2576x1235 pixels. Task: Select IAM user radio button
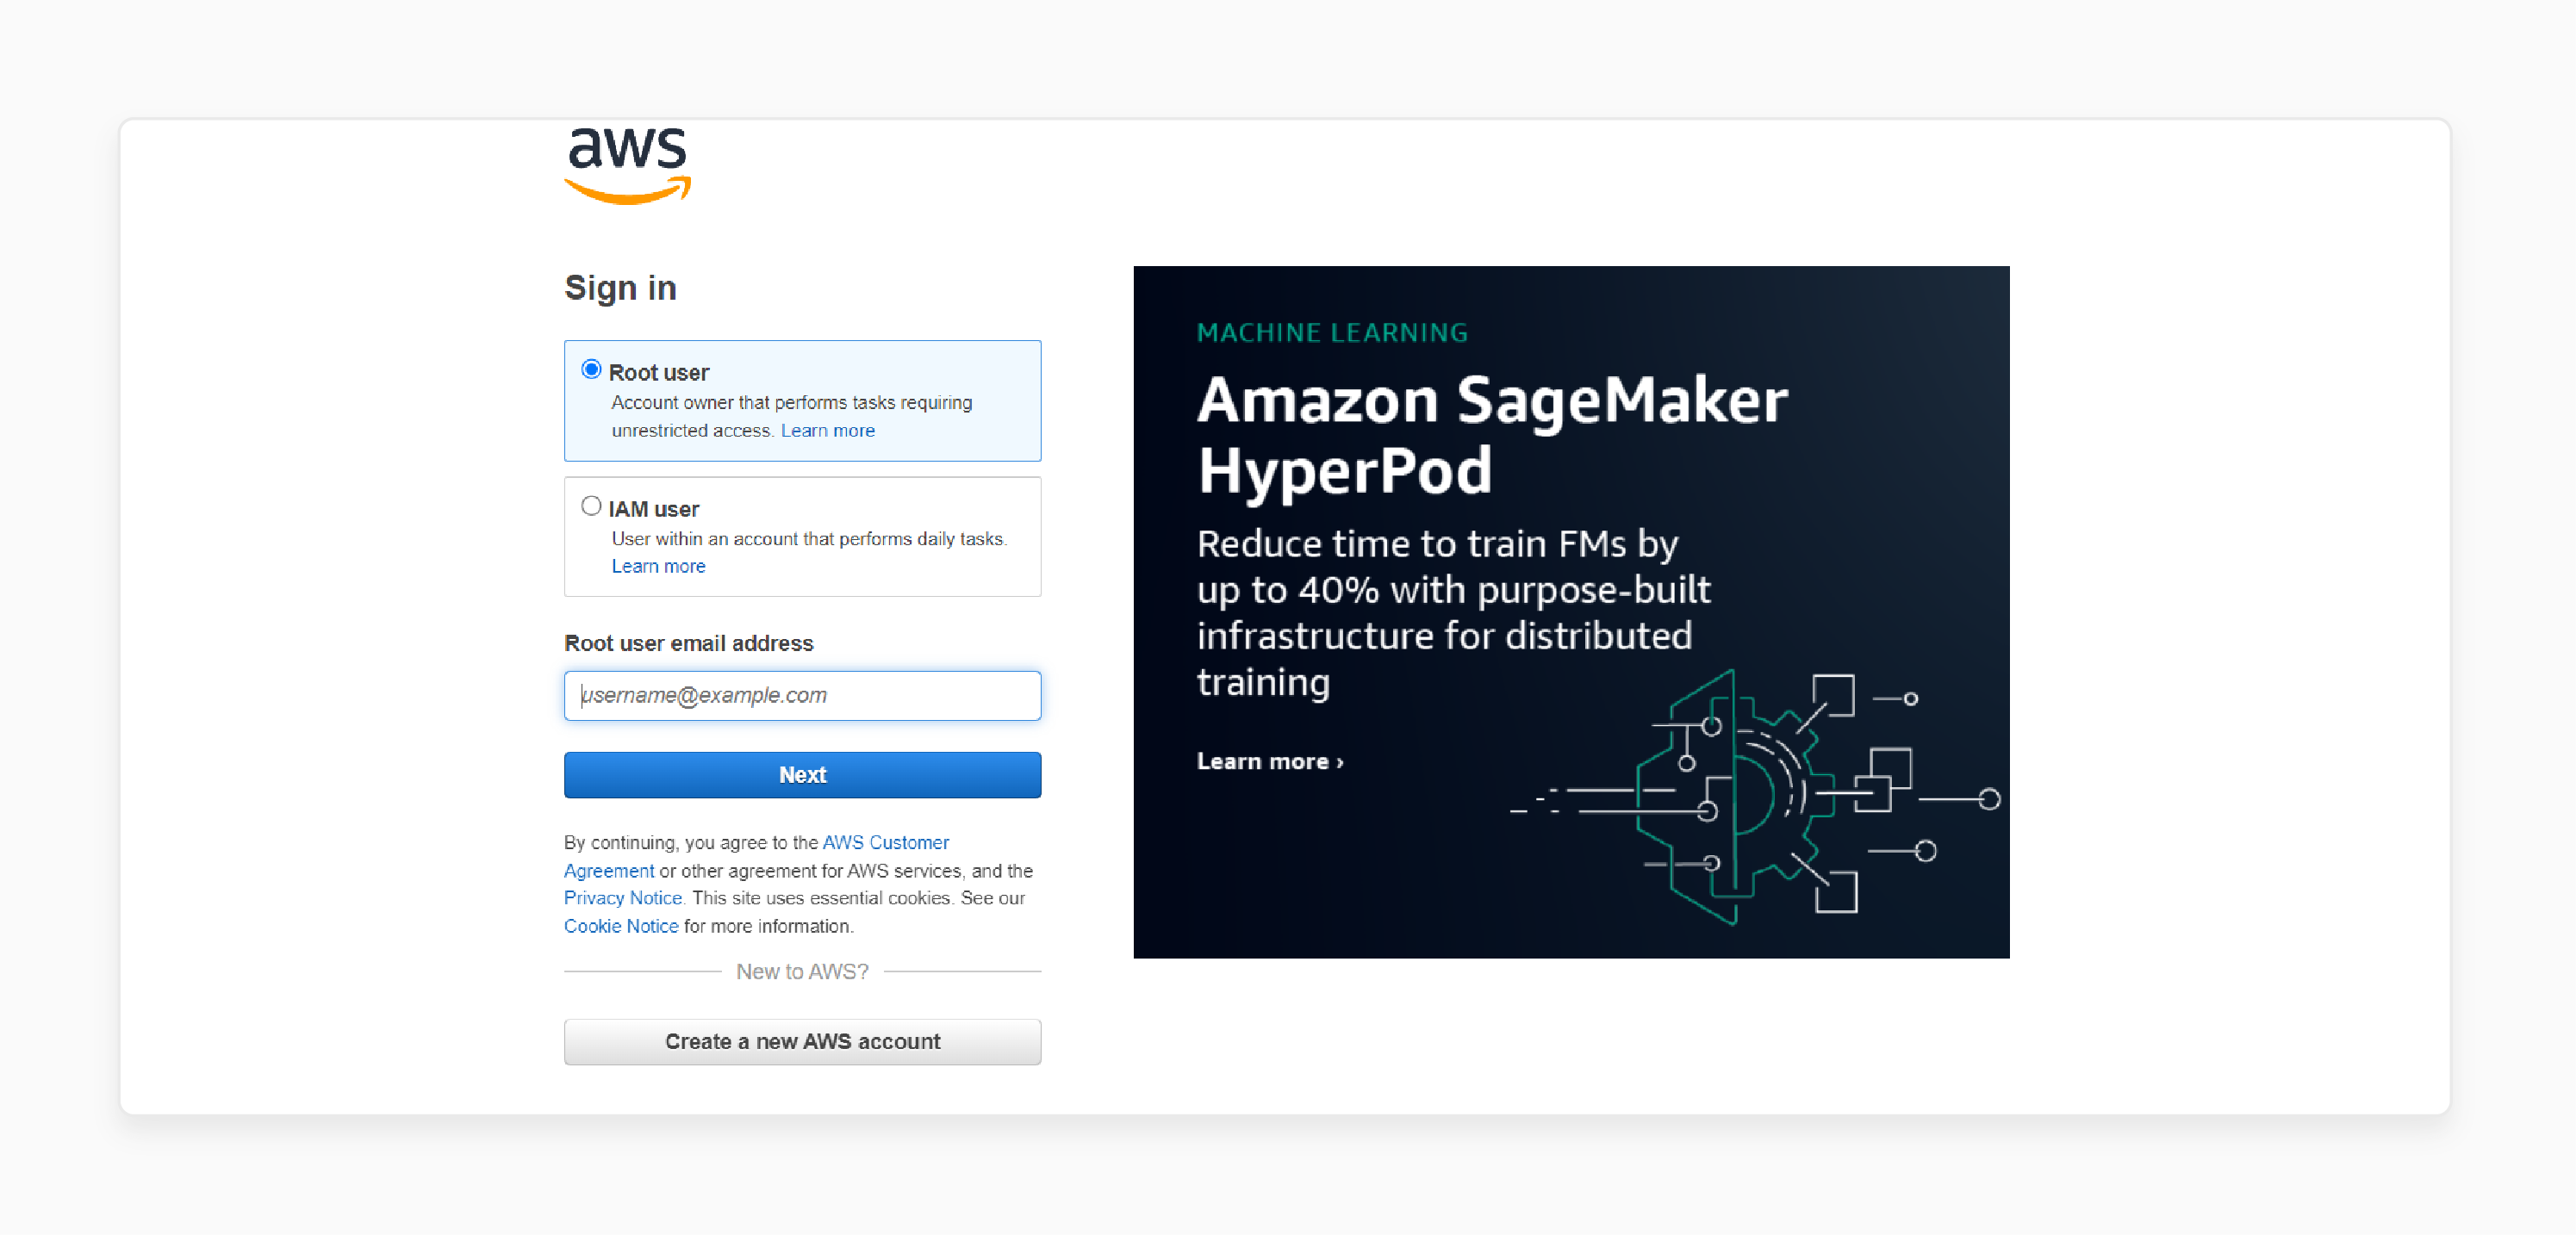tap(594, 506)
